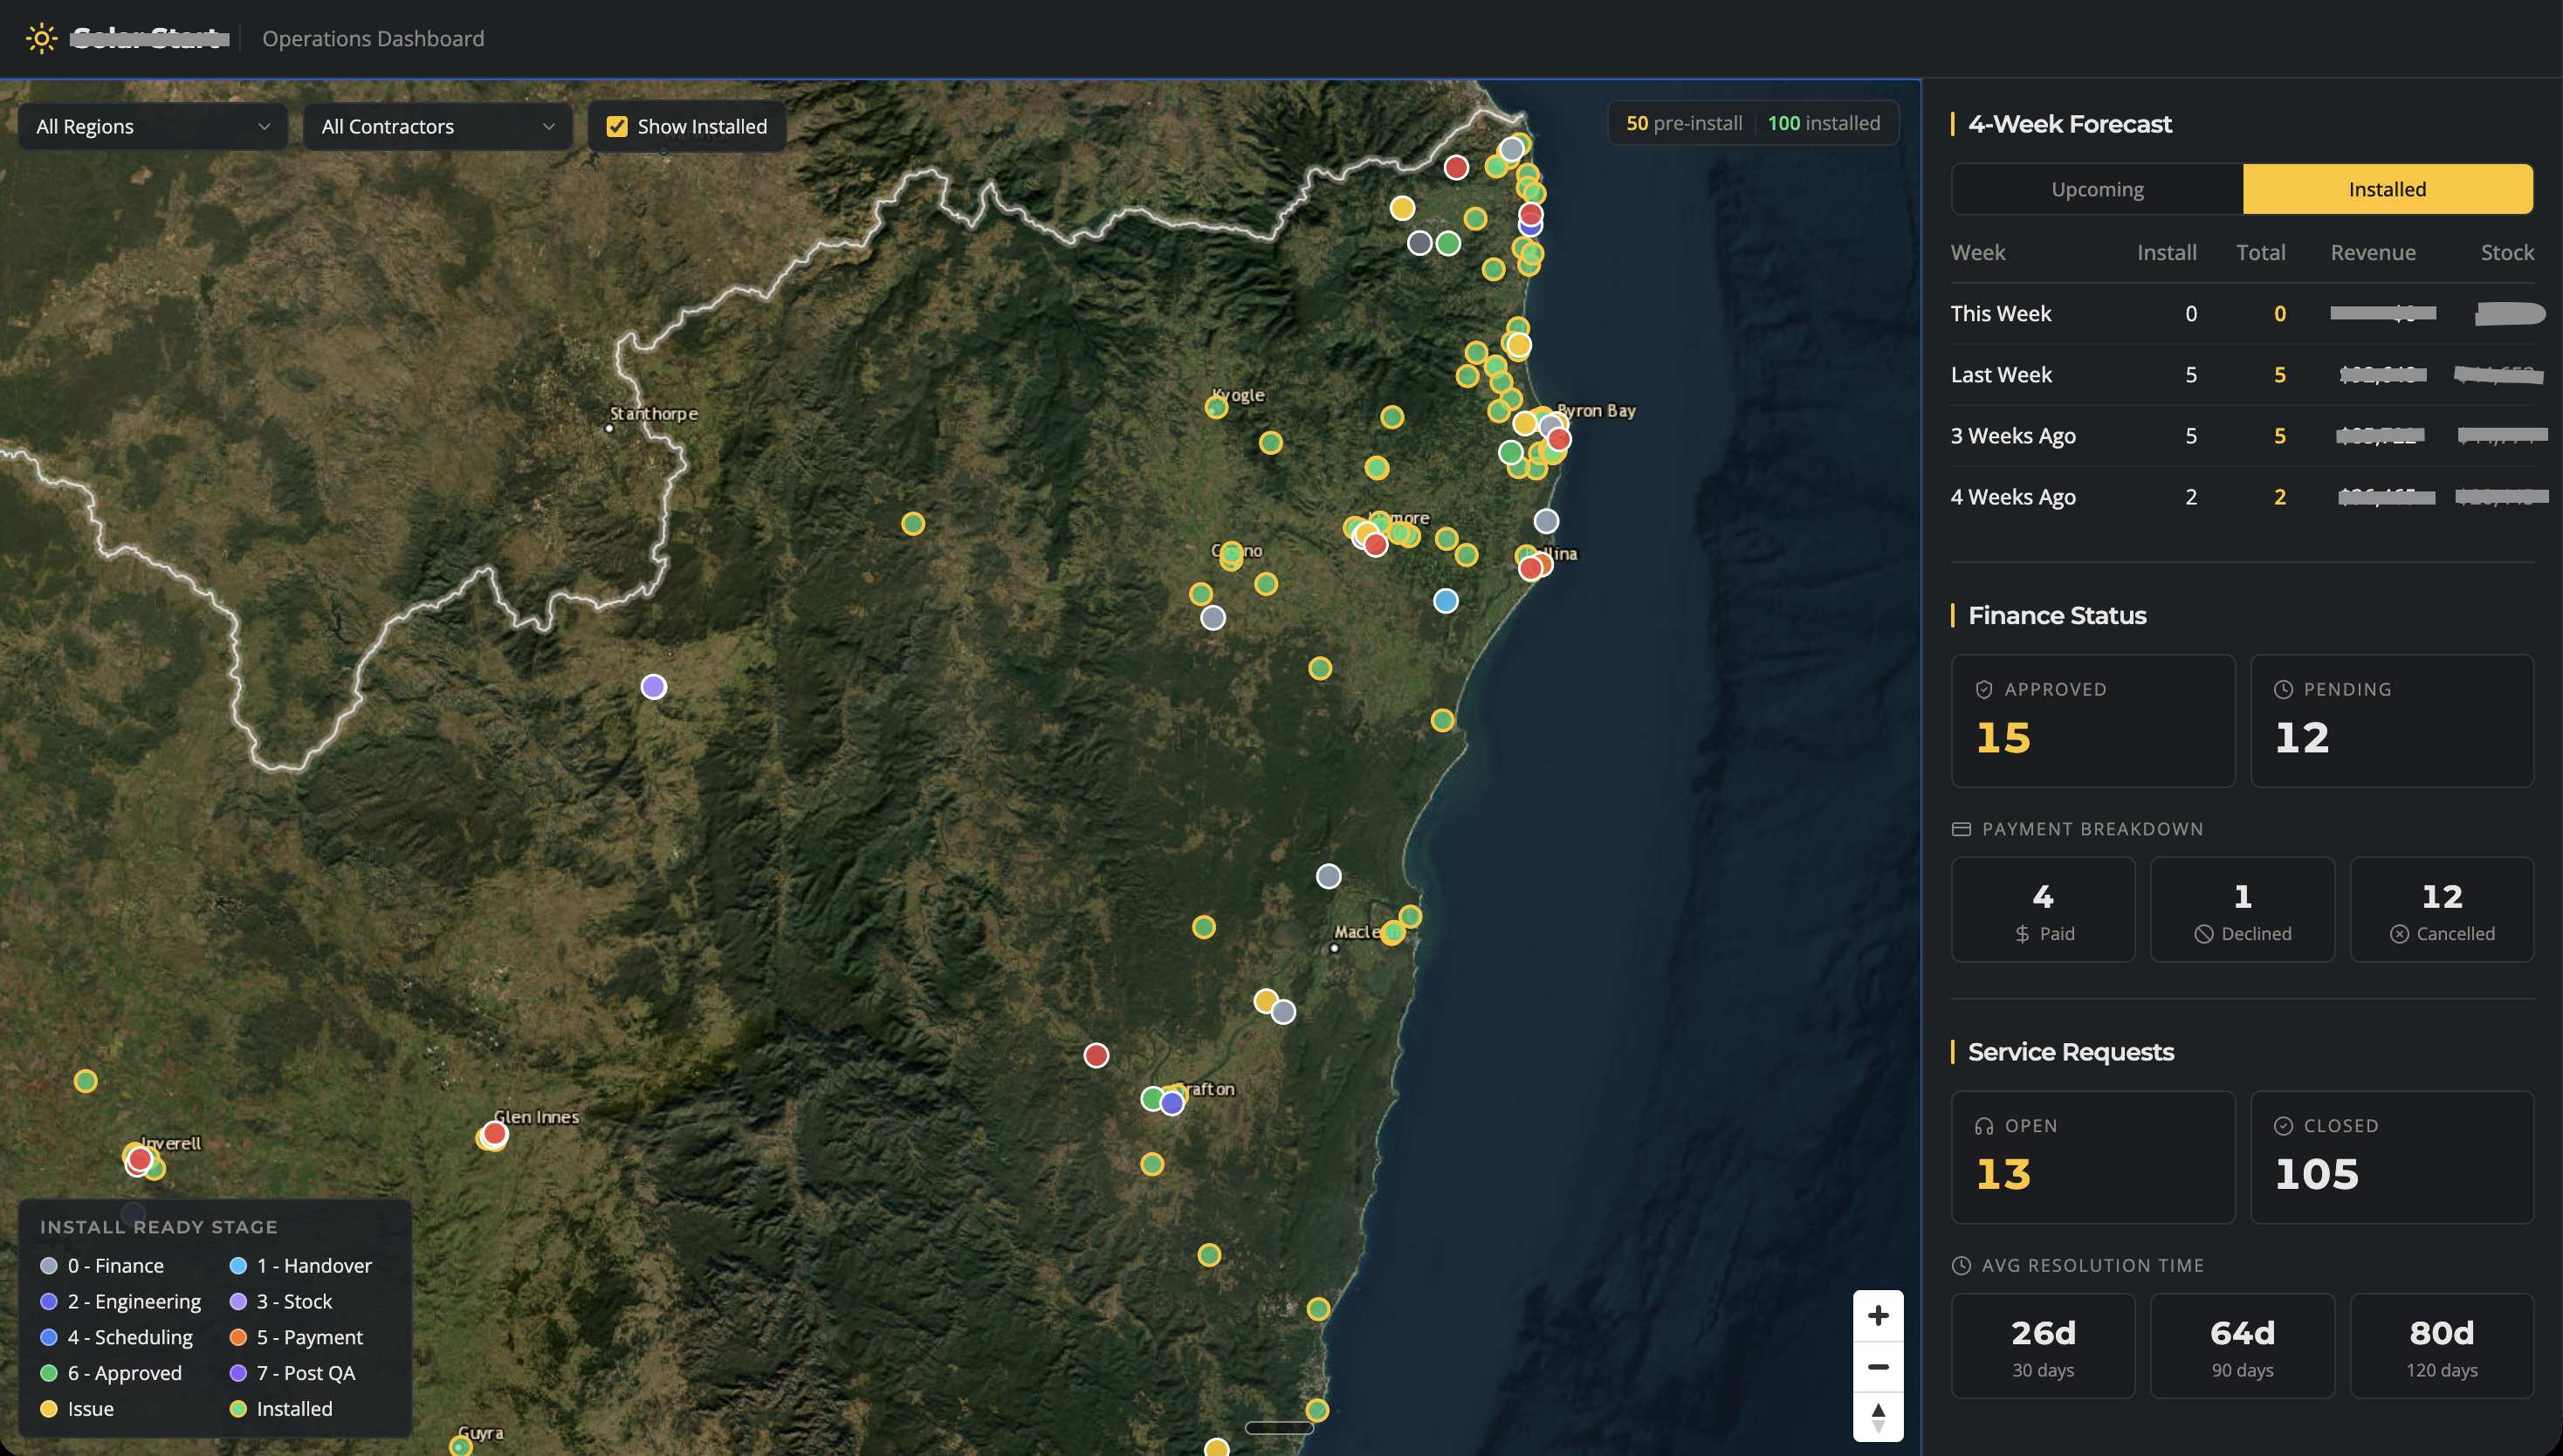Image resolution: width=2563 pixels, height=1456 pixels.
Task: Switch to the Upcoming forecast tab
Action: (2097, 189)
